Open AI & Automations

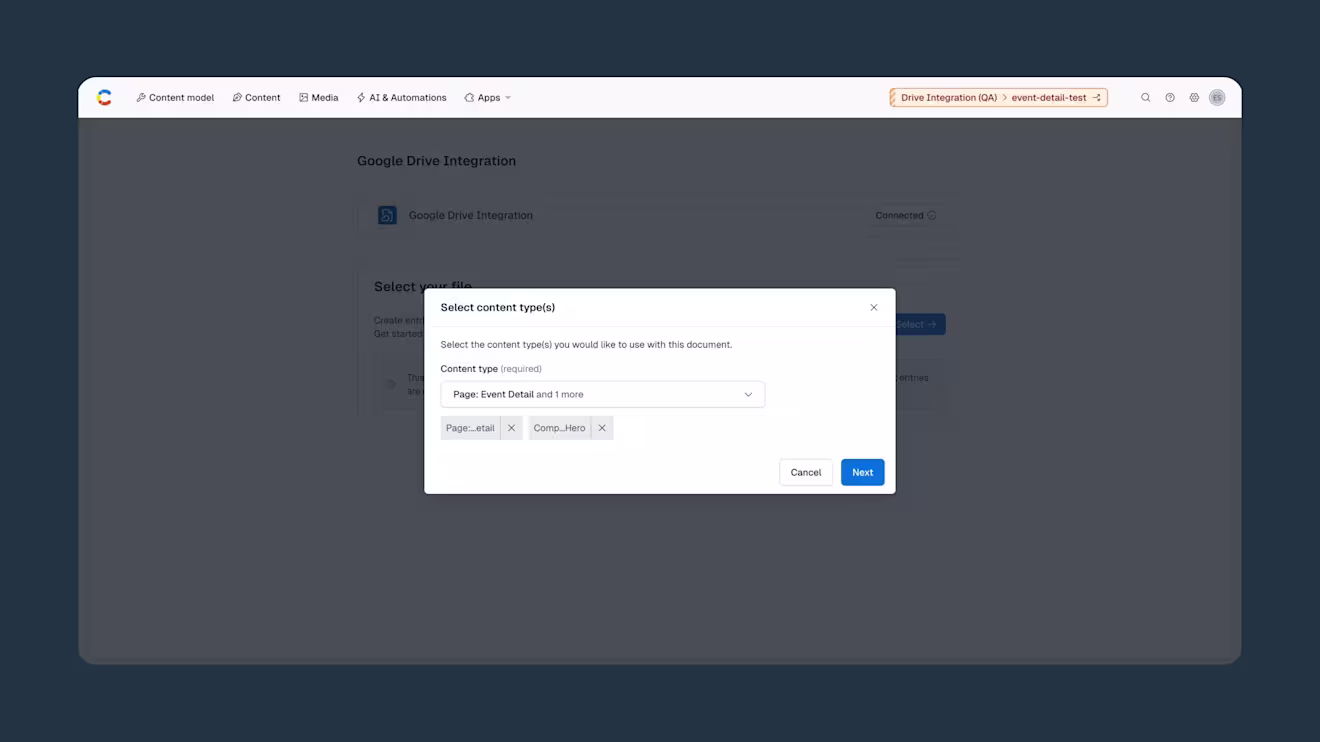pyautogui.click(x=401, y=98)
